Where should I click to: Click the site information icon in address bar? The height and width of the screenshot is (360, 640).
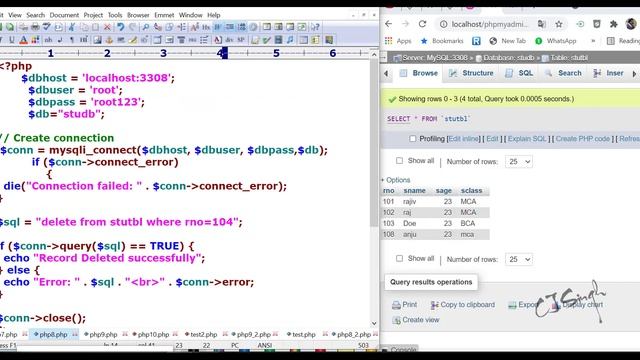(x=443, y=24)
